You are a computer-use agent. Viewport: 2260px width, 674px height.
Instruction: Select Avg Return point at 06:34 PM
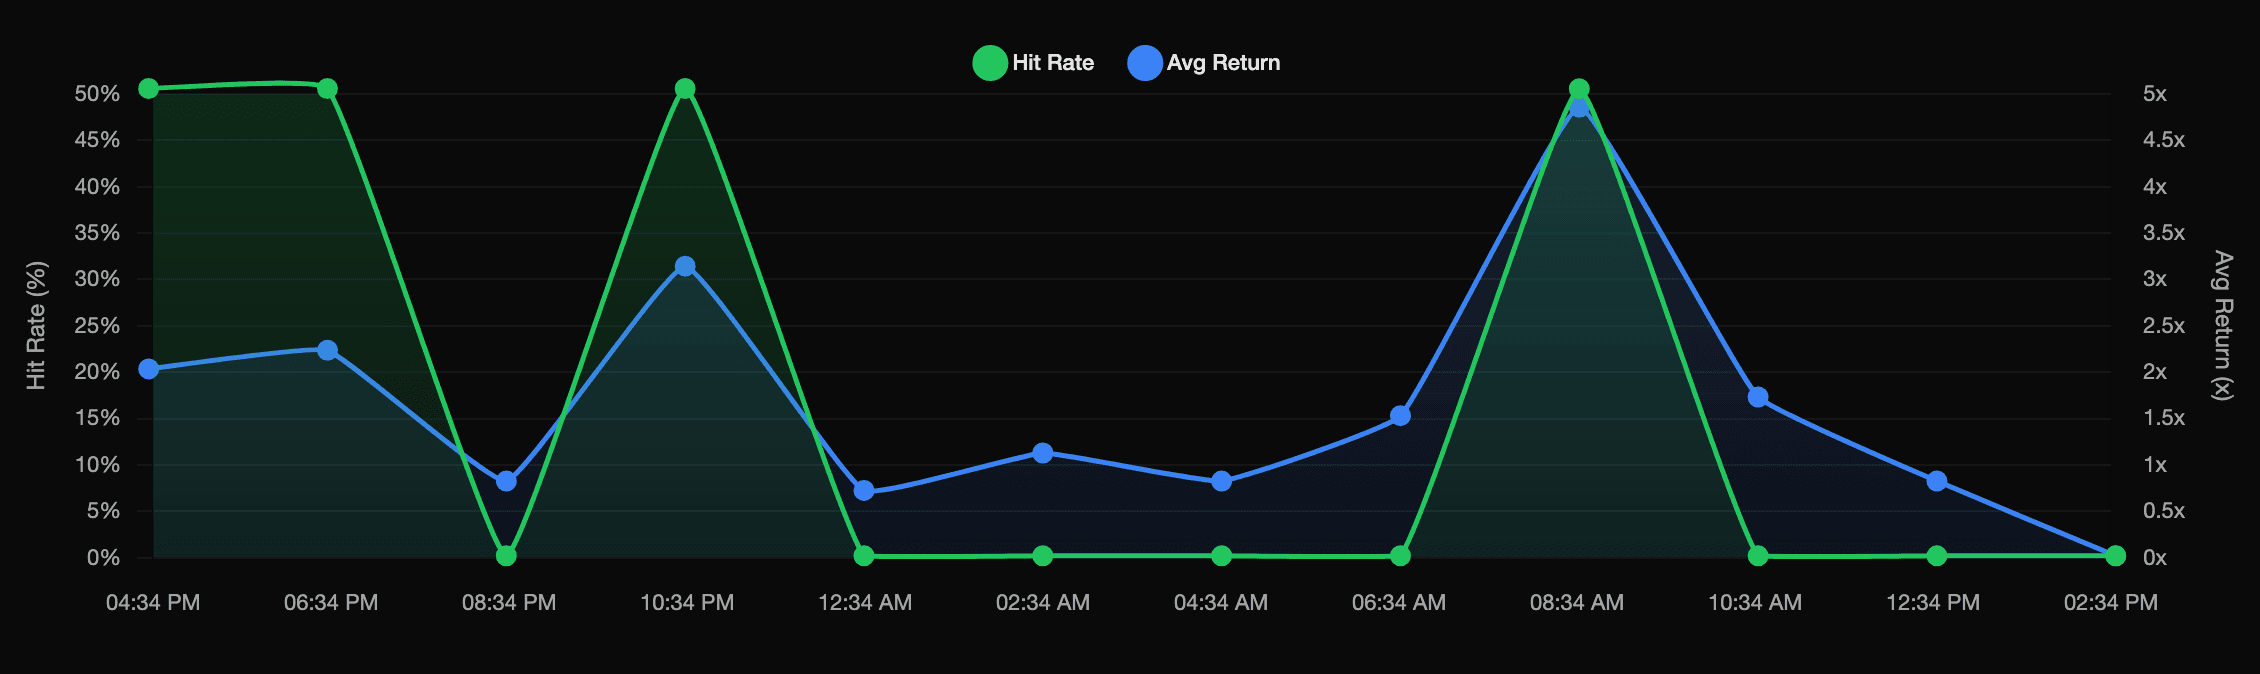pos(327,350)
